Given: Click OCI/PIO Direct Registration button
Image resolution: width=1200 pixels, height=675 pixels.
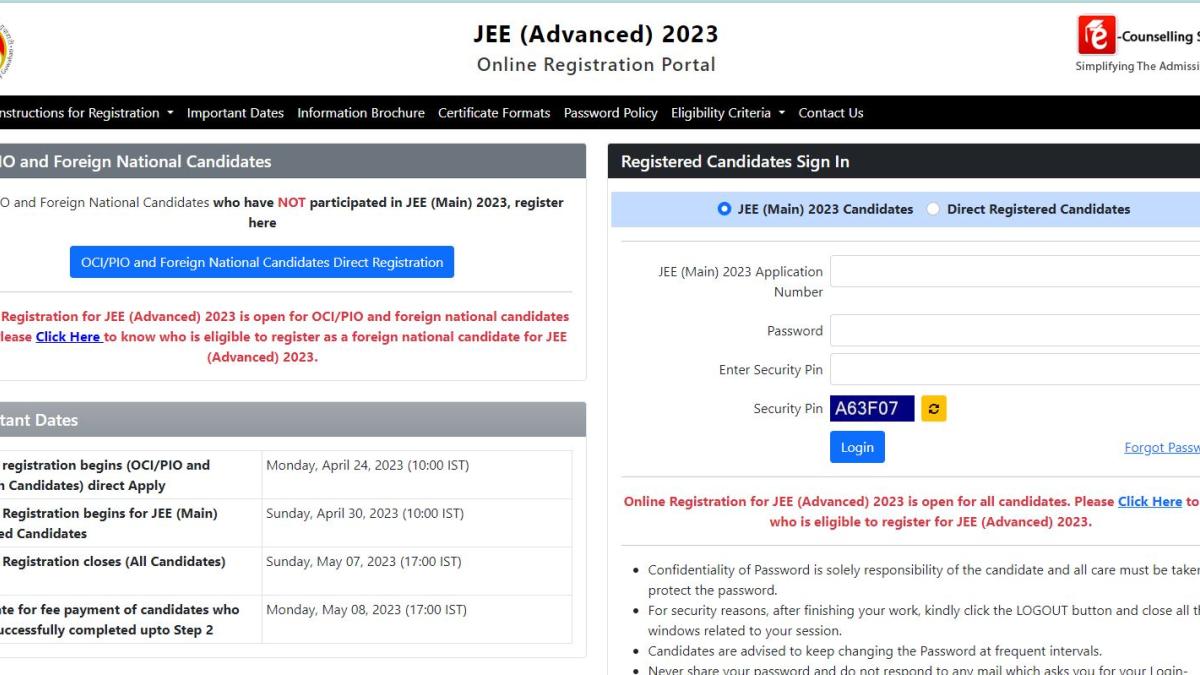Looking at the screenshot, I should click(261, 261).
